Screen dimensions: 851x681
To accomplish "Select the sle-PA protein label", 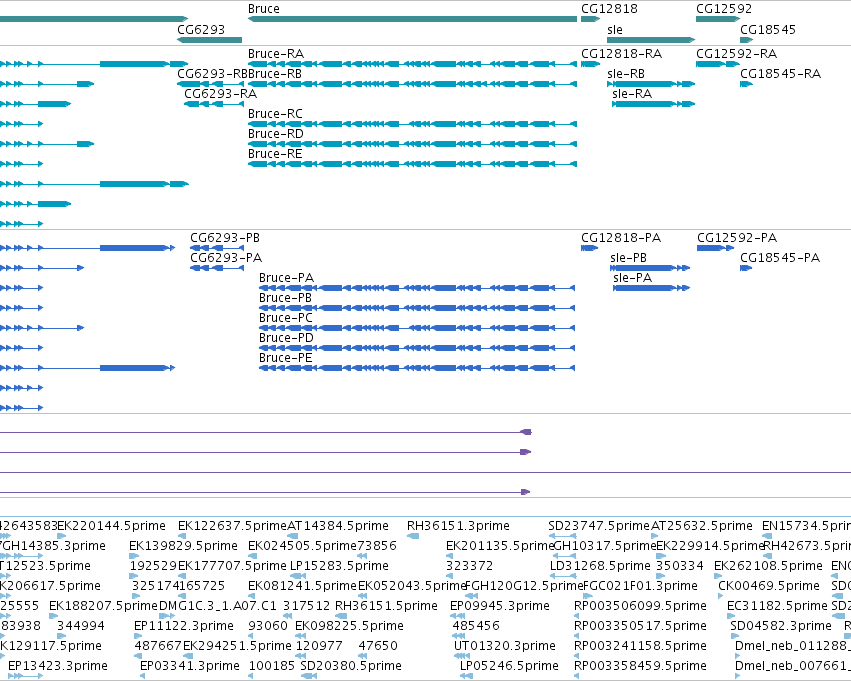I will 632,278.
